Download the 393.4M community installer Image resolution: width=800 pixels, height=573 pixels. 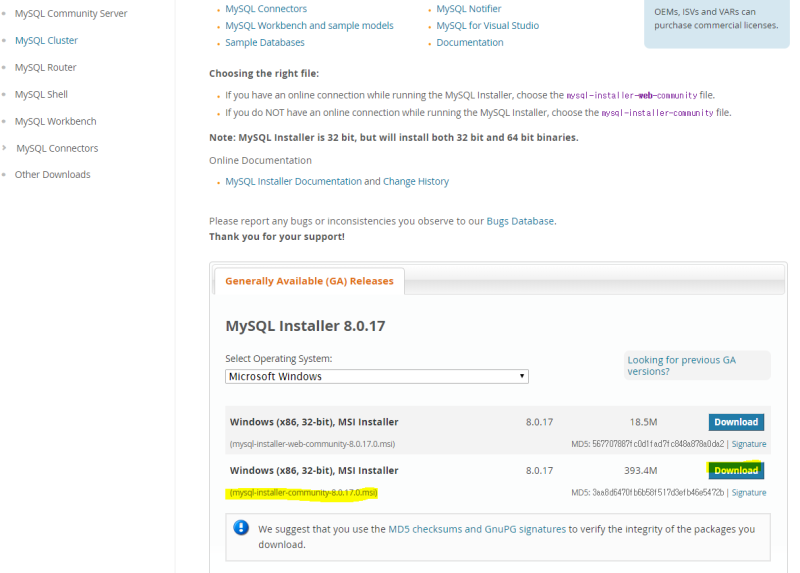tap(736, 470)
